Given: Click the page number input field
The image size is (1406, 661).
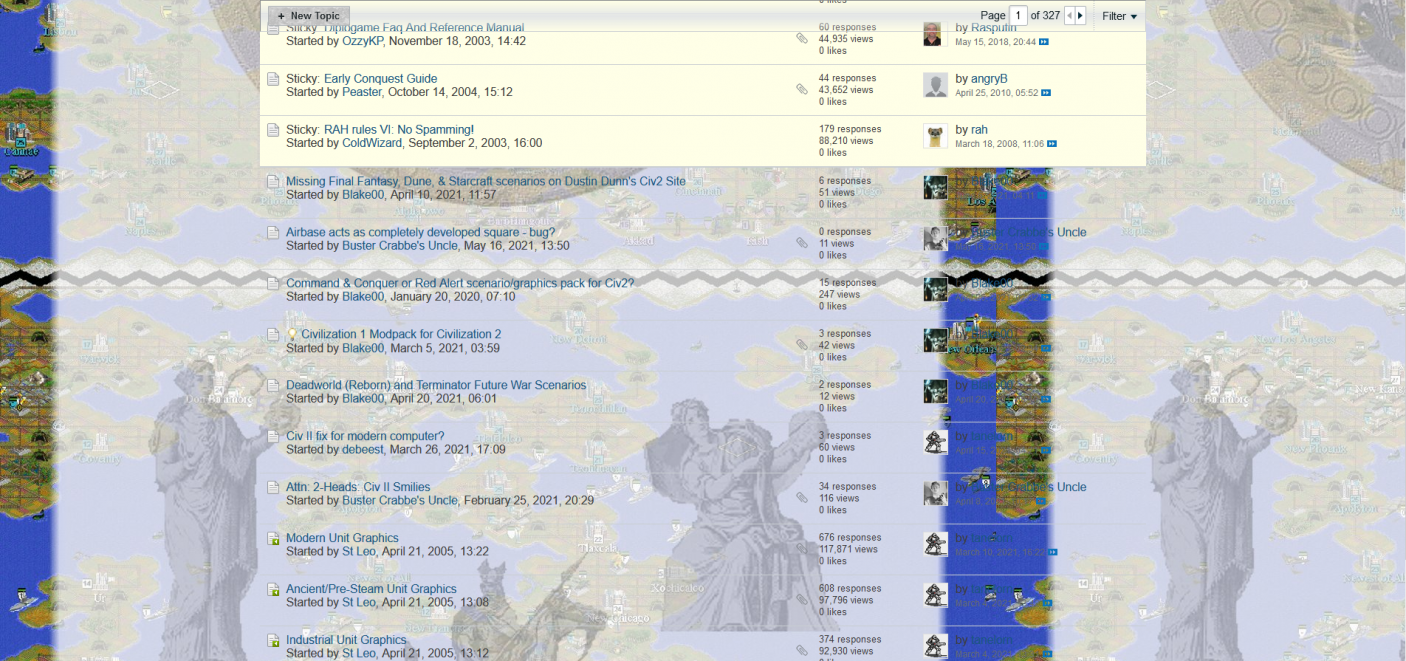Looking at the screenshot, I should tap(1018, 16).
